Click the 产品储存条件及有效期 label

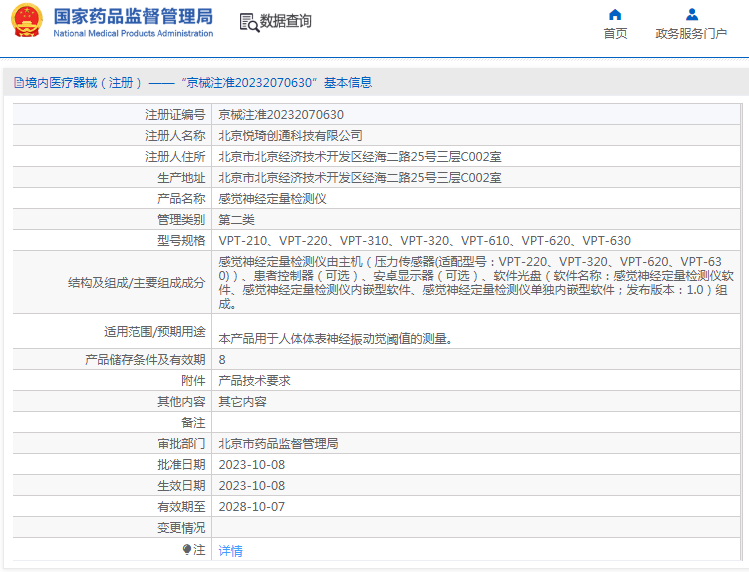(x=145, y=359)
